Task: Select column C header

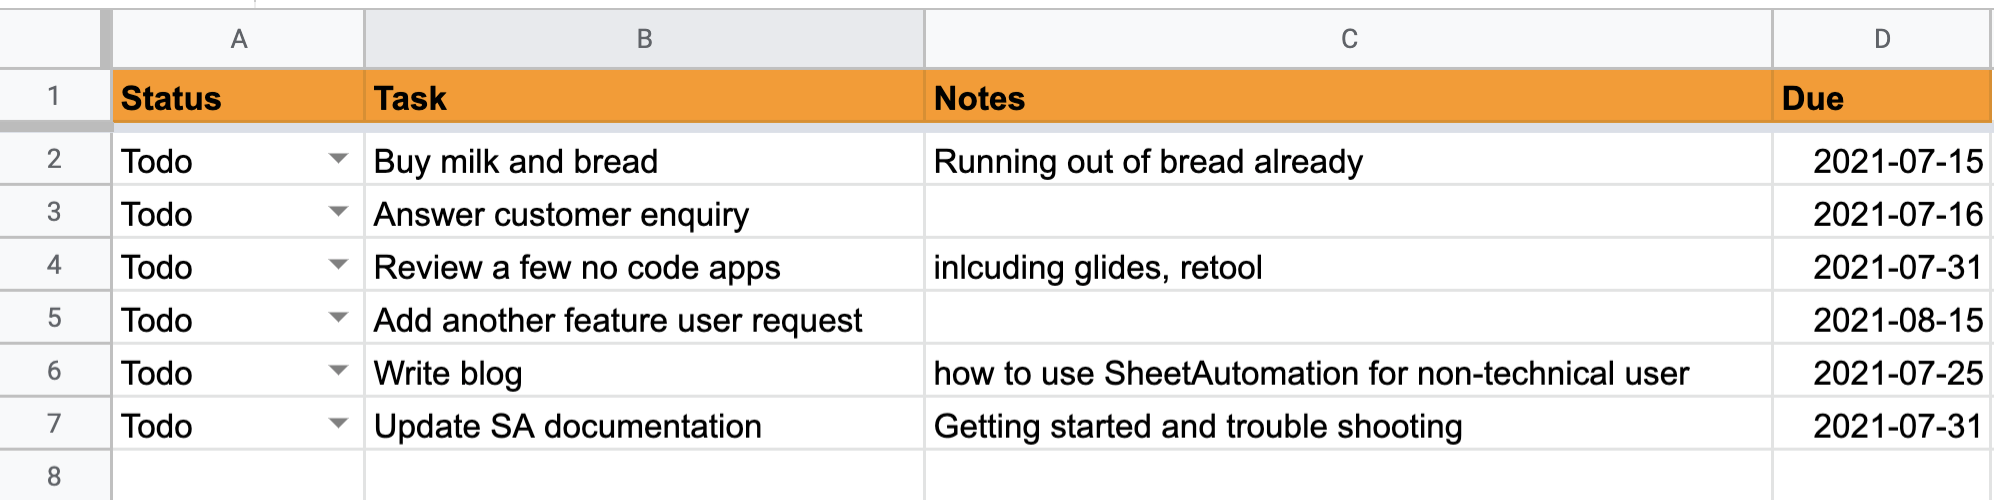Action: [1349, 39]
